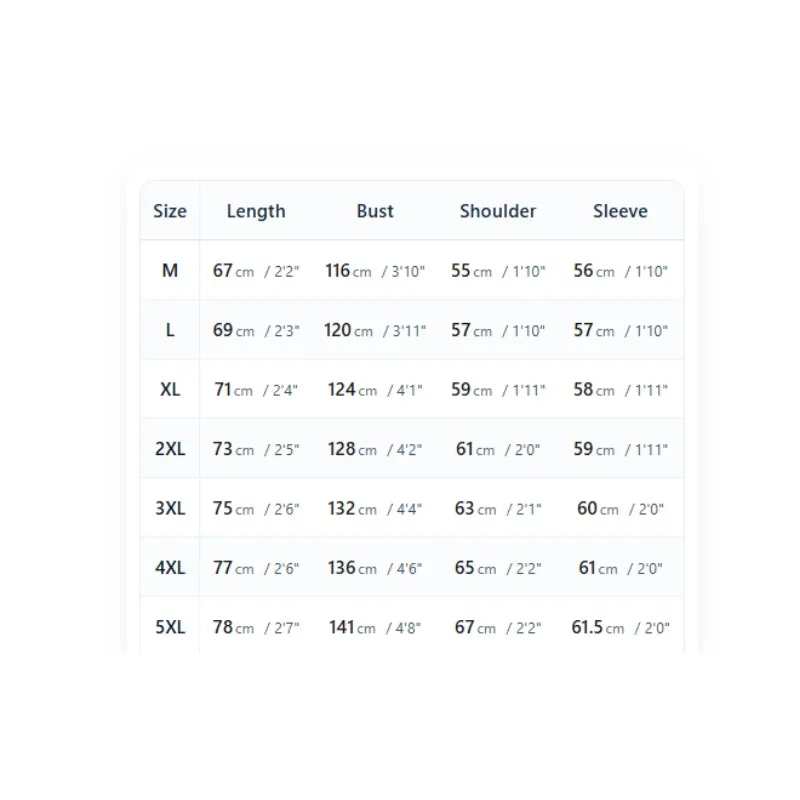This screenshot has width=800, height=800.
Task: Click the 136 cm bust cell for 4XL
Action: (x=375, y=568)
